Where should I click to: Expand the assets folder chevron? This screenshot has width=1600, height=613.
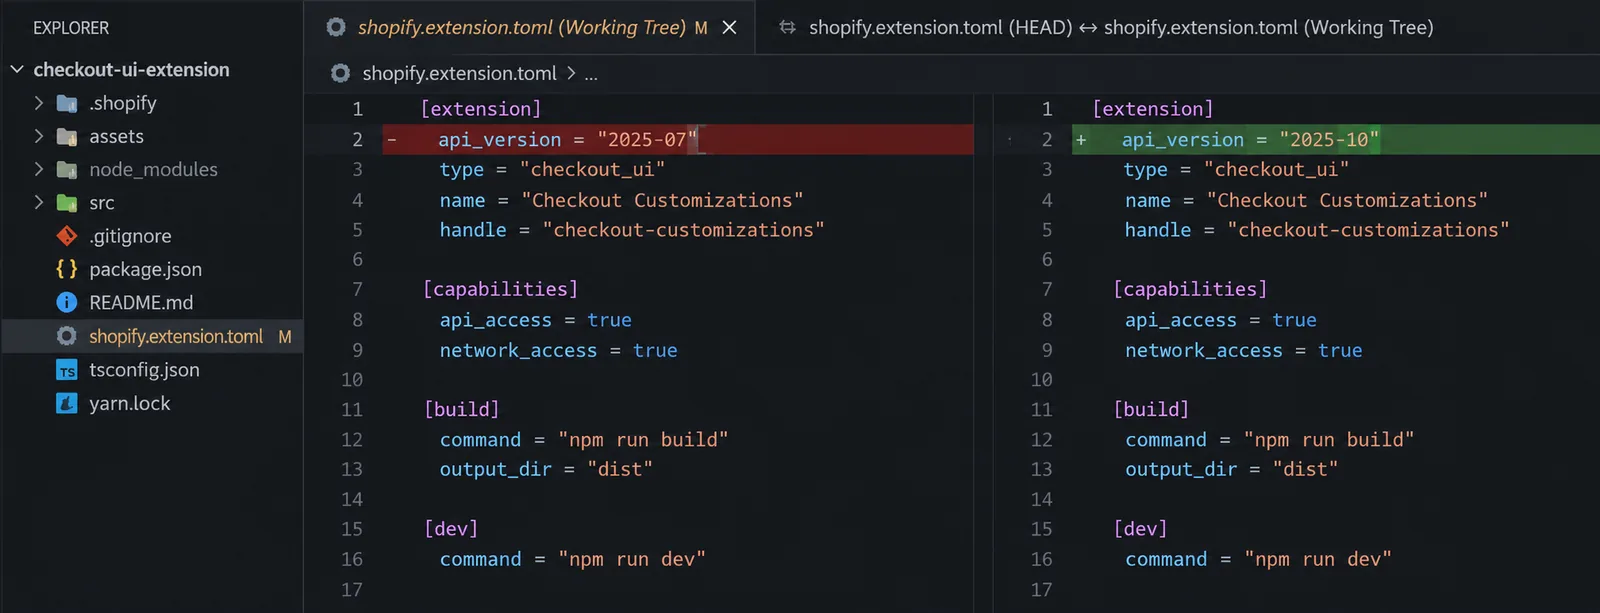tap(39, 136)
